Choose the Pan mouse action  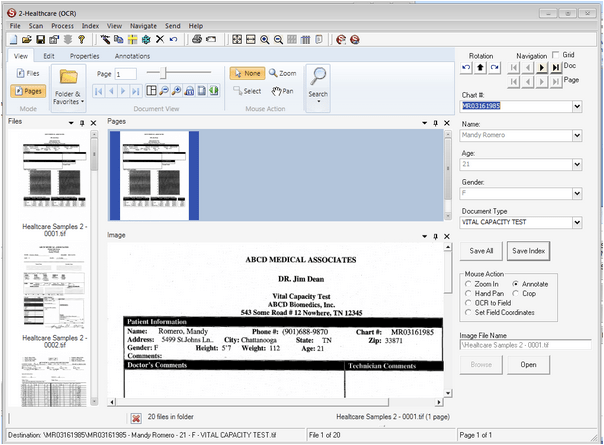pyautogui.click(x=282, y=91)
